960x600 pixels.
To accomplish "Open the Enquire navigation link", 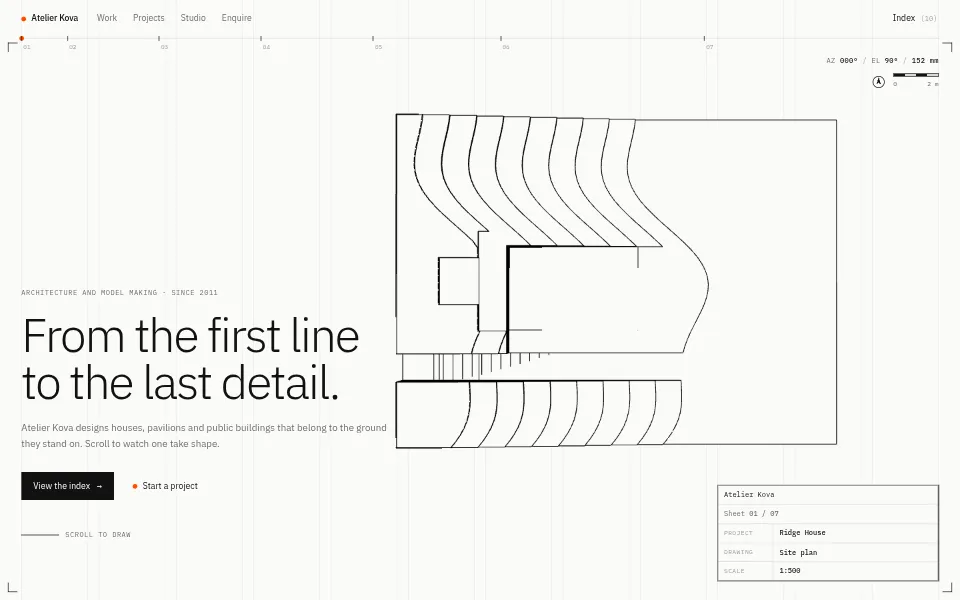I will pos(236,18).
